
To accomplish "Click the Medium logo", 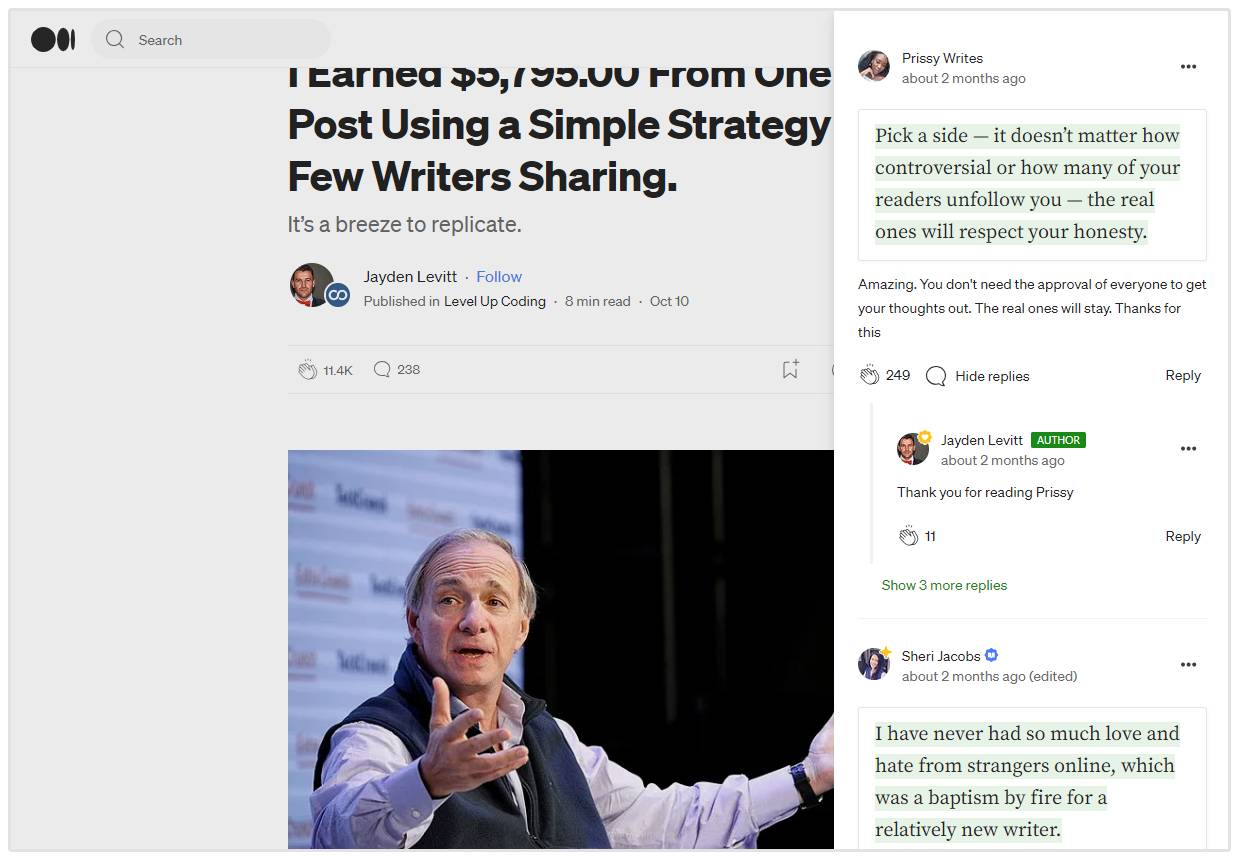I will point(53,40).
